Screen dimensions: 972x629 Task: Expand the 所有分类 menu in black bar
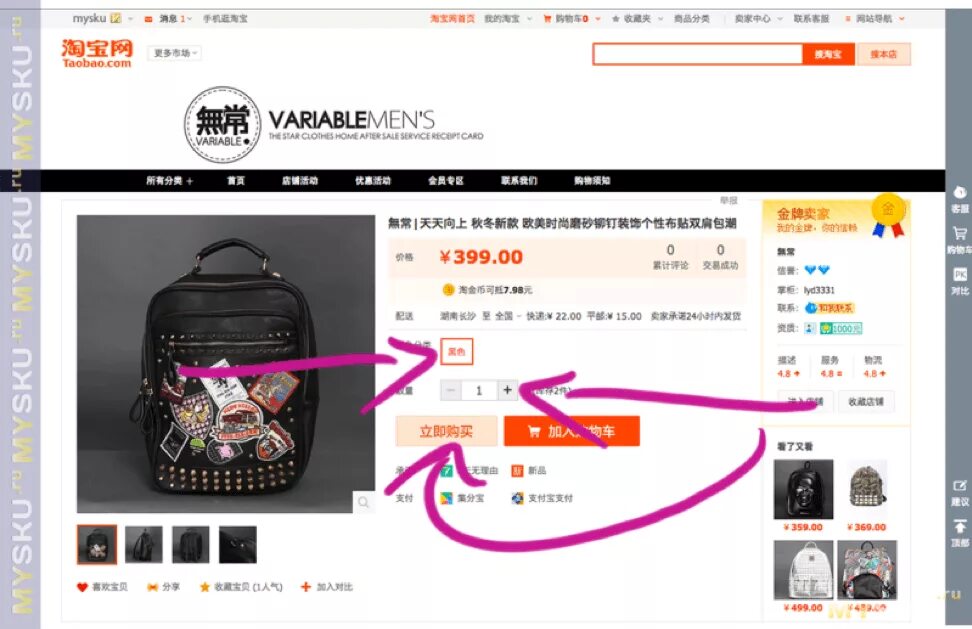point(169,180)
